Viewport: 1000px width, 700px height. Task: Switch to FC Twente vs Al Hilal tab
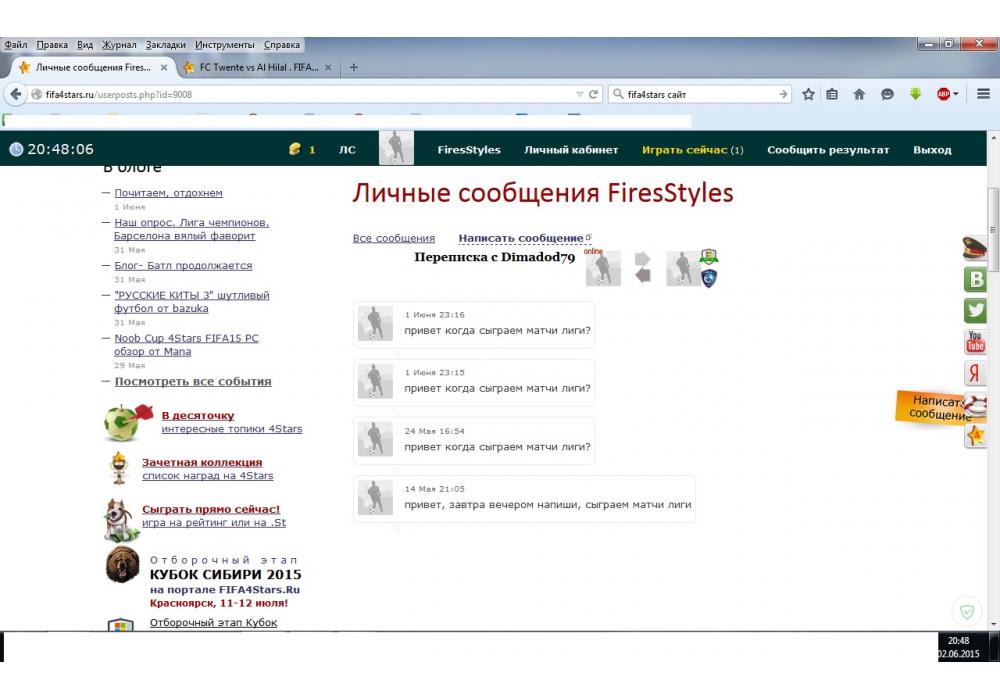coord(258,68)
